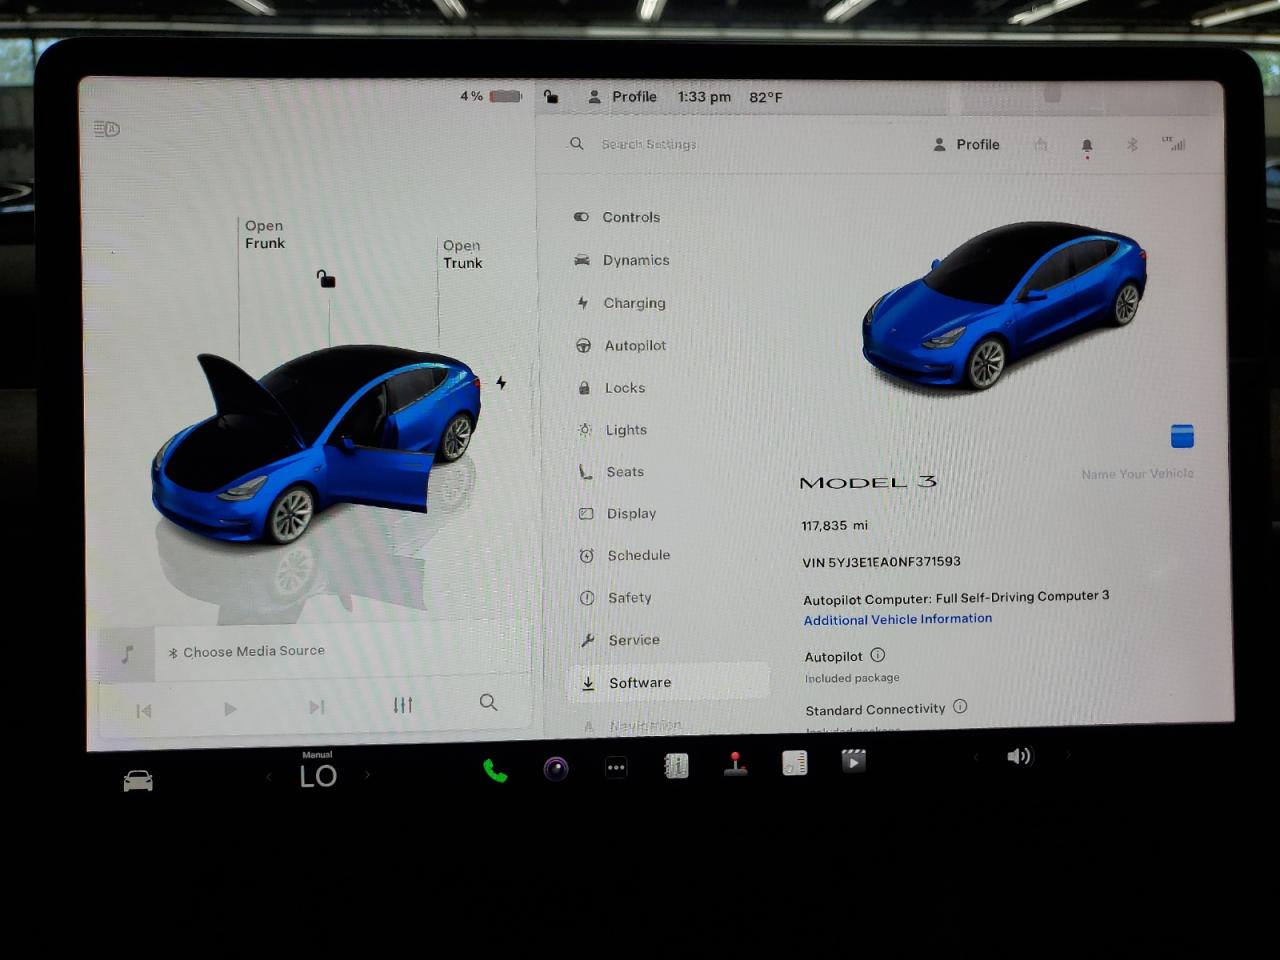
Task: Open the owner's manual app icon
Action: coord(676,766)
